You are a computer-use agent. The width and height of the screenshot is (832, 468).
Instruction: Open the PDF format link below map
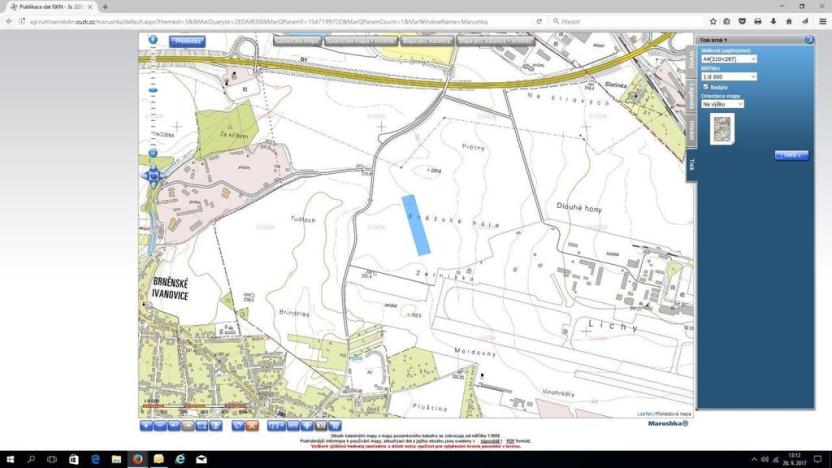coord(510,441)
